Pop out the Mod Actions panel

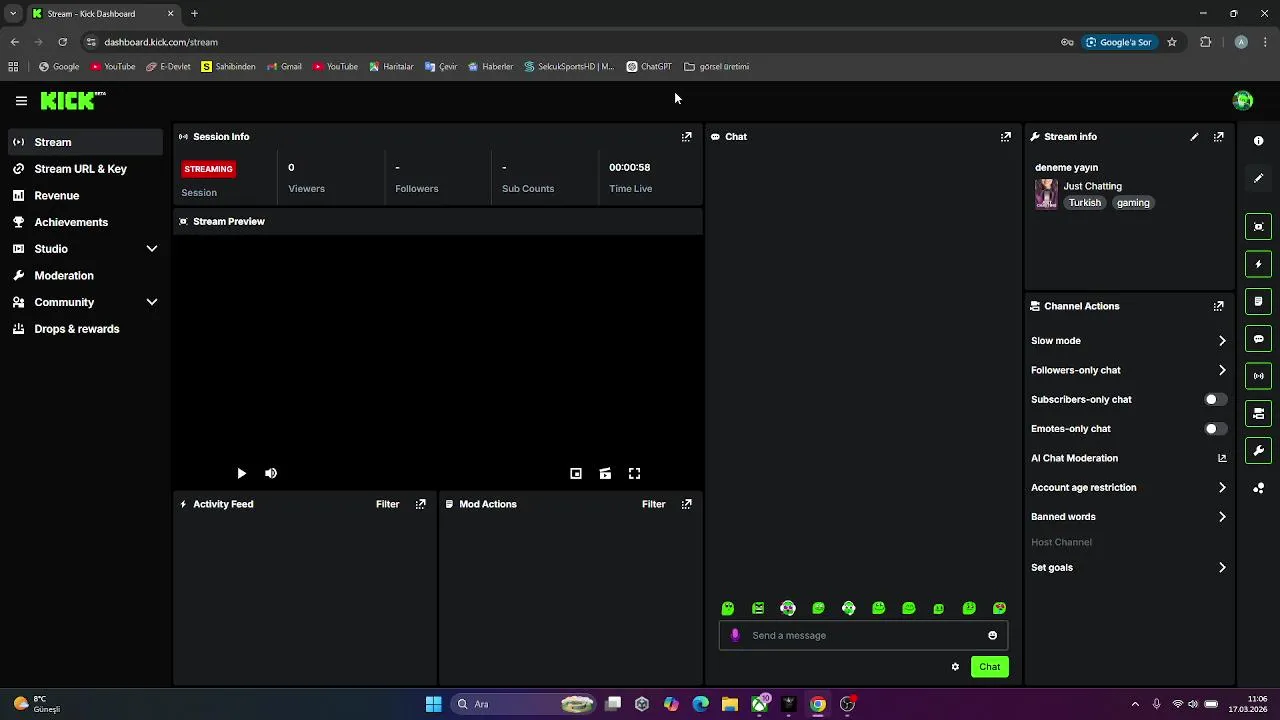point(686,504)
